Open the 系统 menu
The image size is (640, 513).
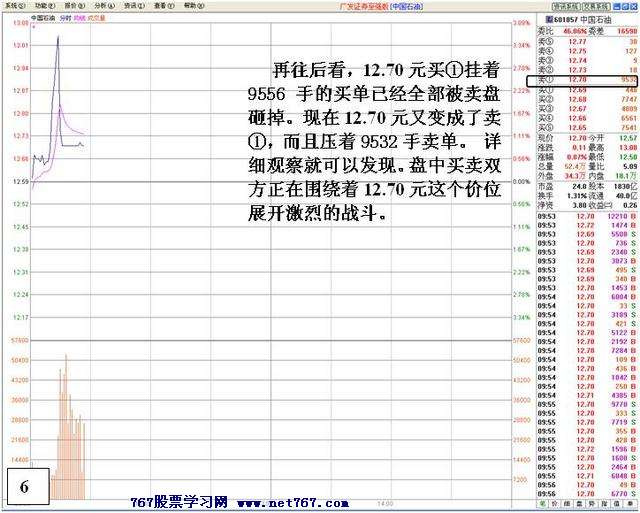(13, 5)
